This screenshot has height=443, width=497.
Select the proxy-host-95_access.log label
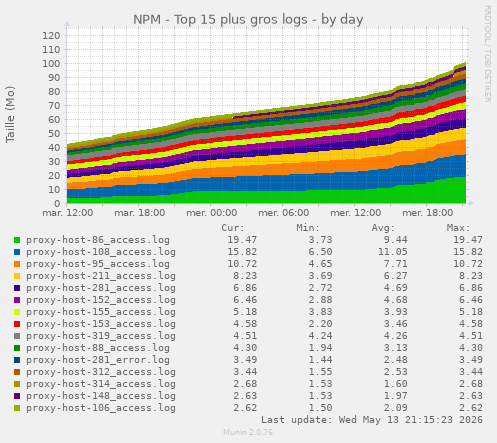[98, 264]
